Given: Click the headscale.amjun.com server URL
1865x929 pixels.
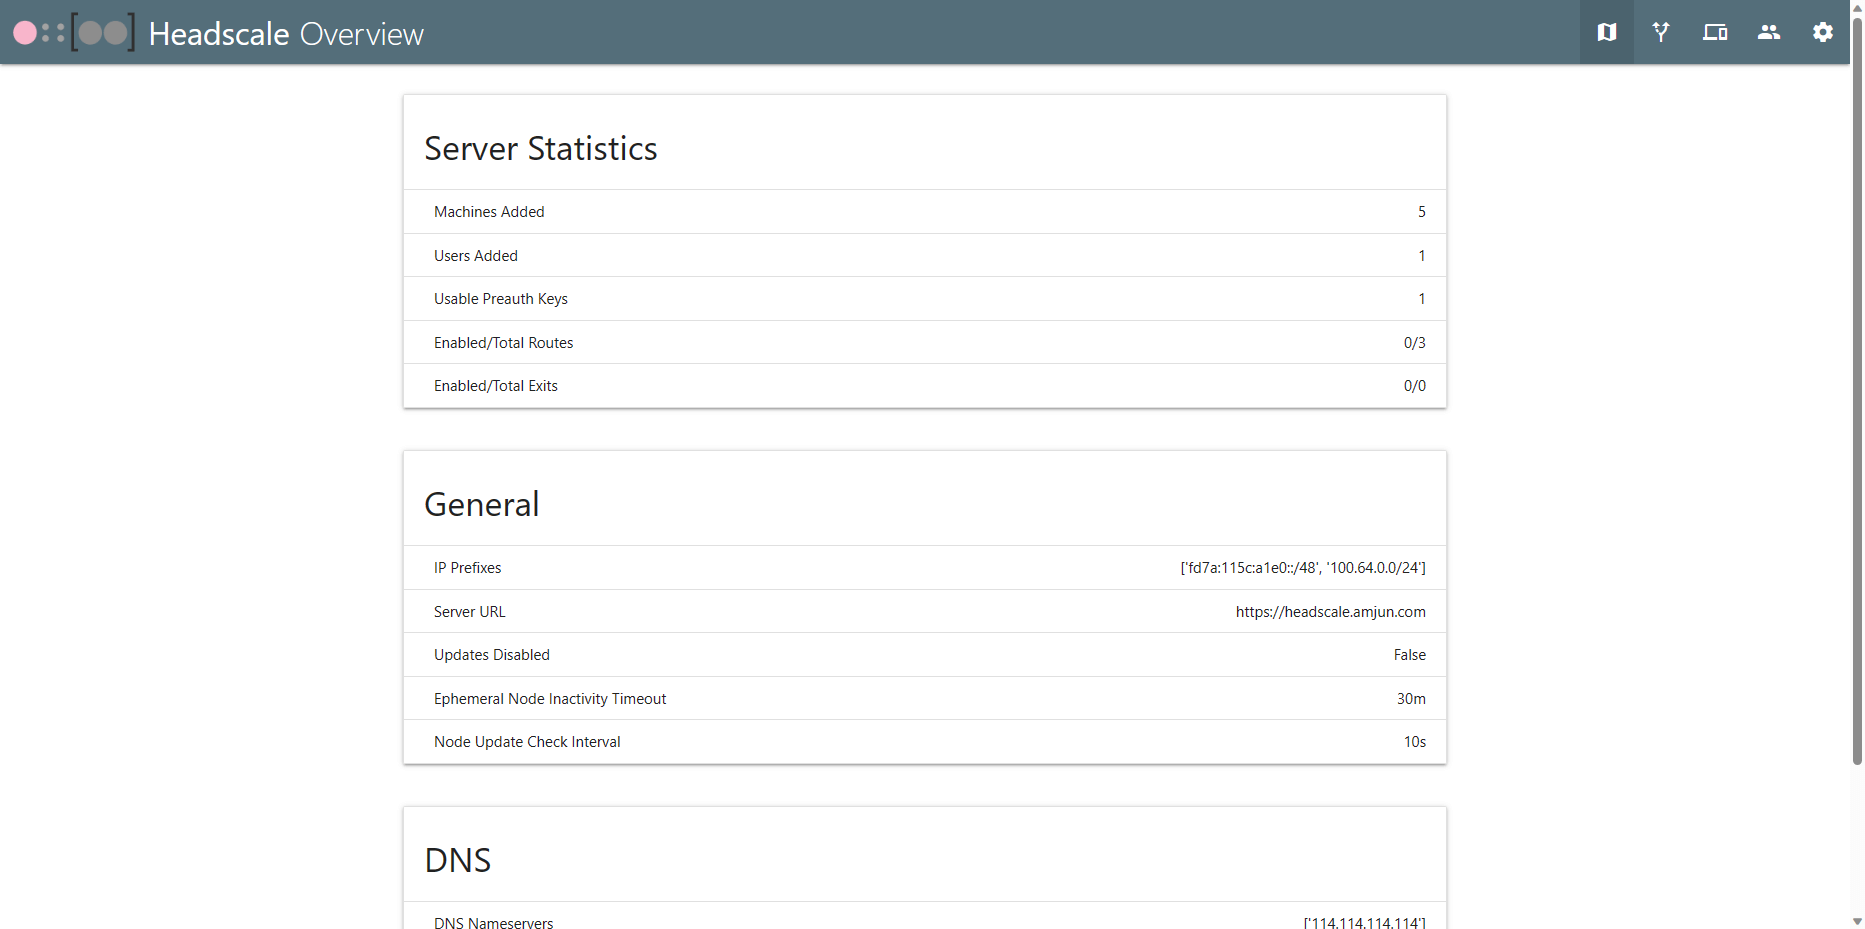Looking at the screenshot, I should [x=1330, y=612].
